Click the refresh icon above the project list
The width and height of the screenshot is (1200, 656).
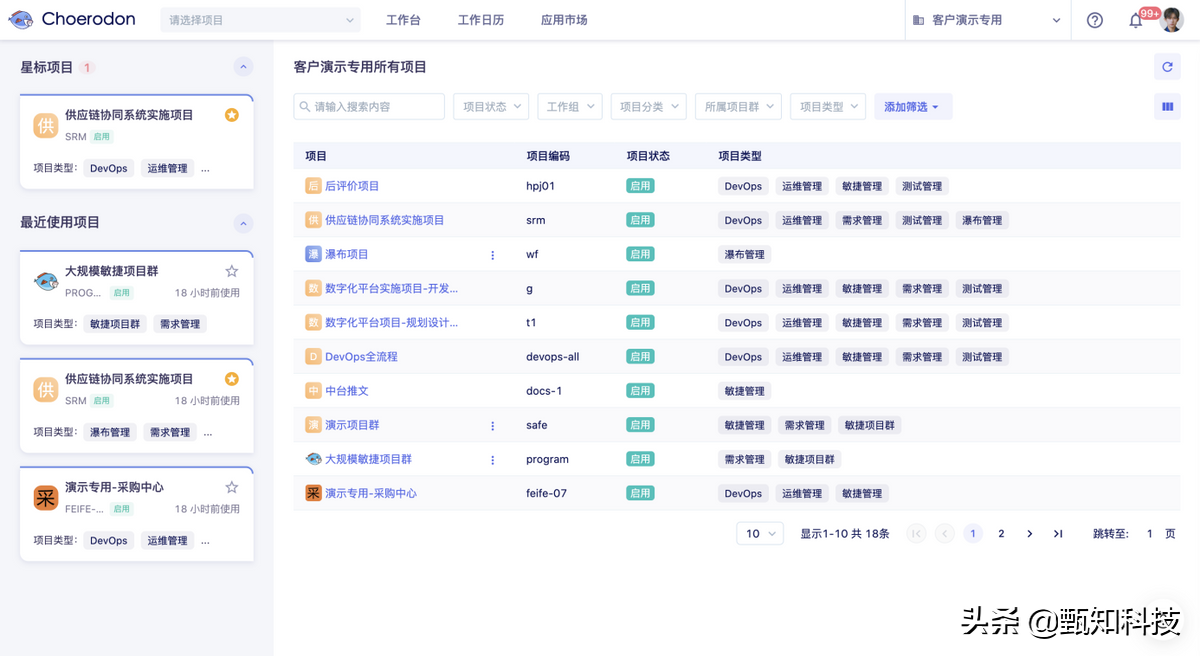pos(1167,66)
